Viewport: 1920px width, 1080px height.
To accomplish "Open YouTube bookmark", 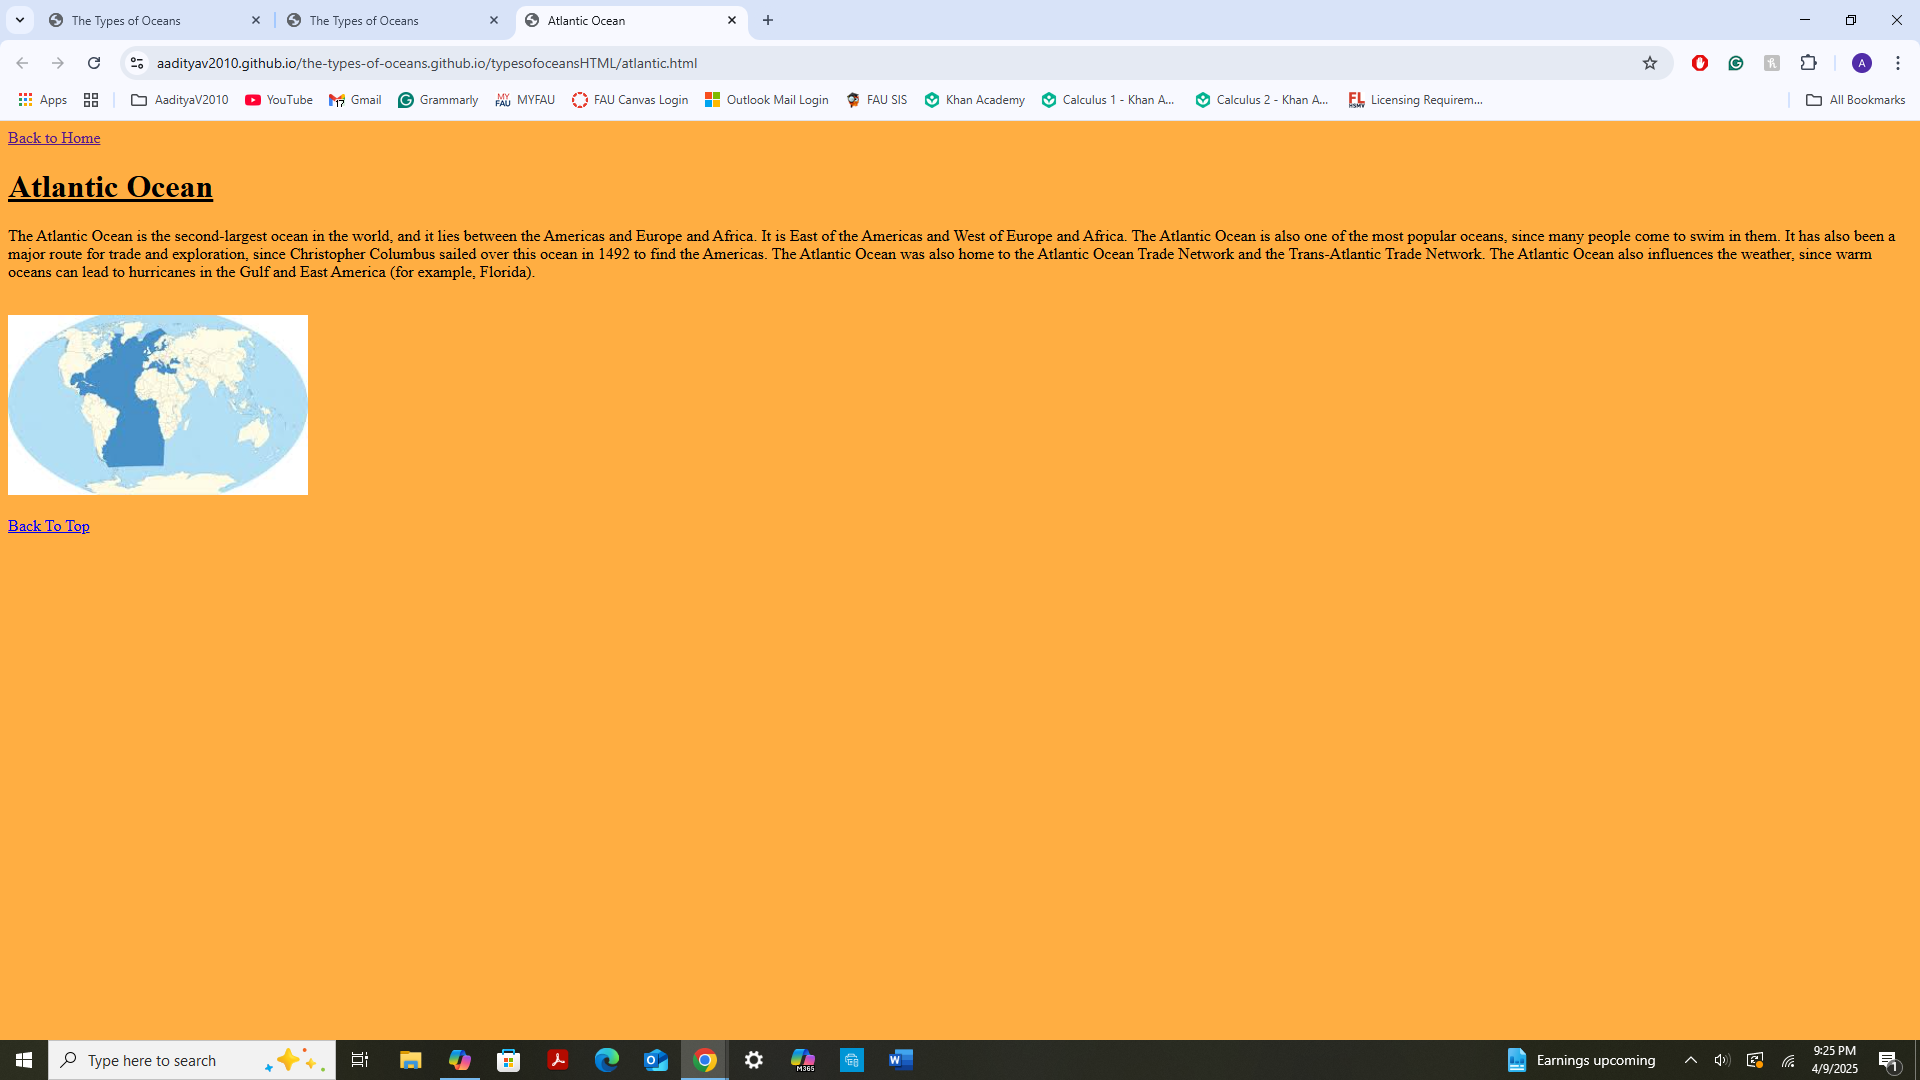I will click(279, 100).
